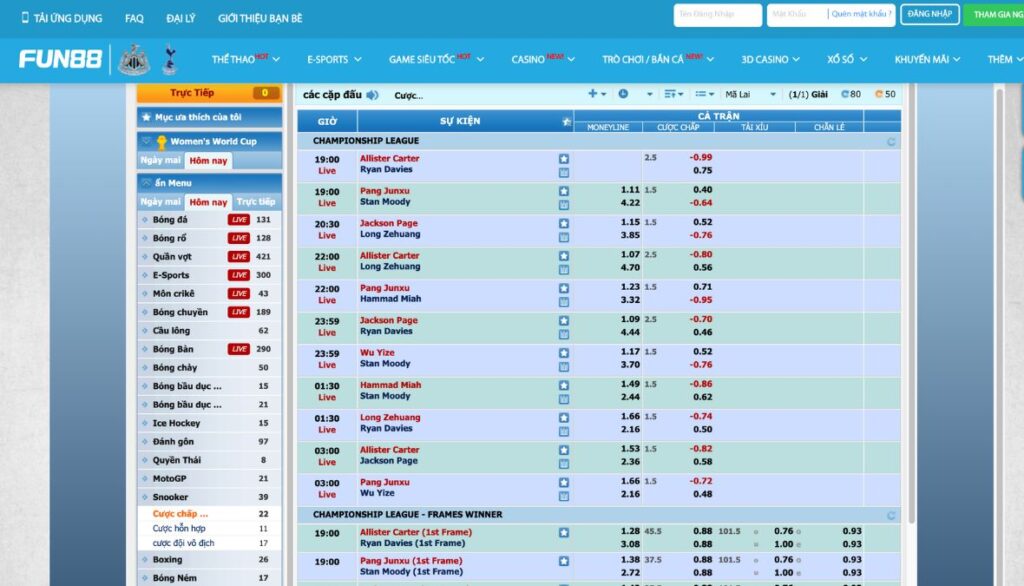Open the ĐẠI LÝ link
The height and width of the screenshot is (586, 1024).
coord(181,18)
